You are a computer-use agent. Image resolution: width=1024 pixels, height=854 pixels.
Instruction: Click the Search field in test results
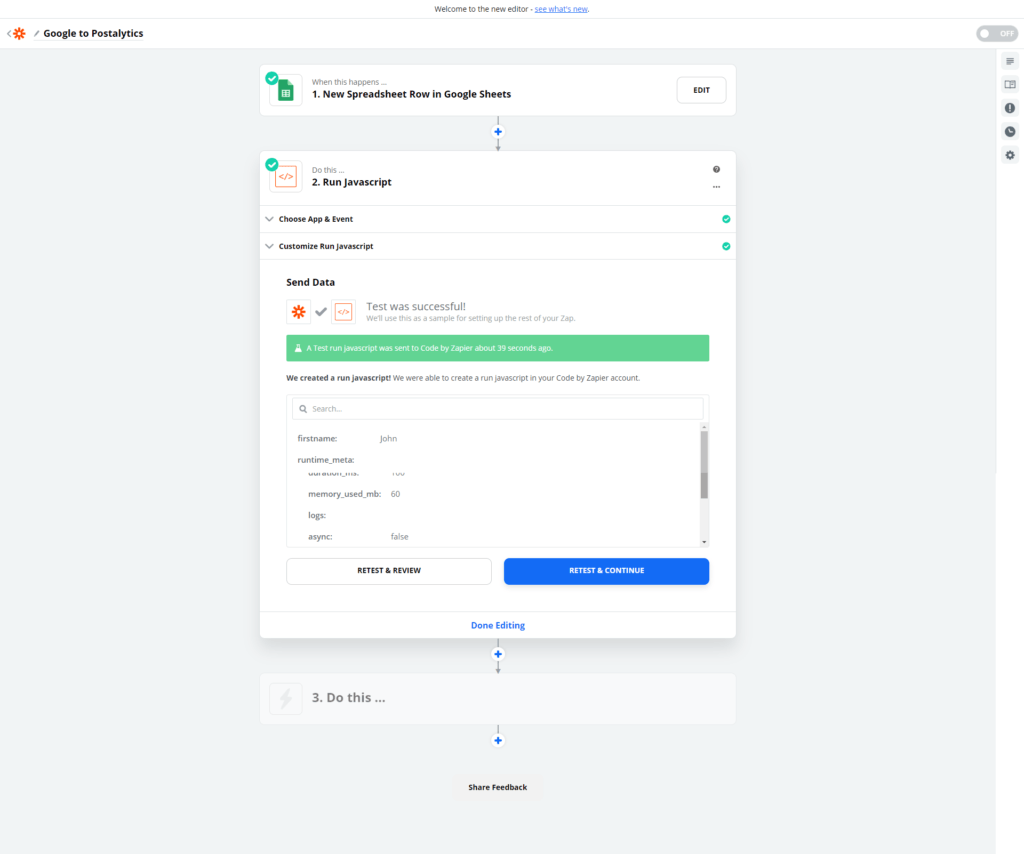click(x=498, y=409)
